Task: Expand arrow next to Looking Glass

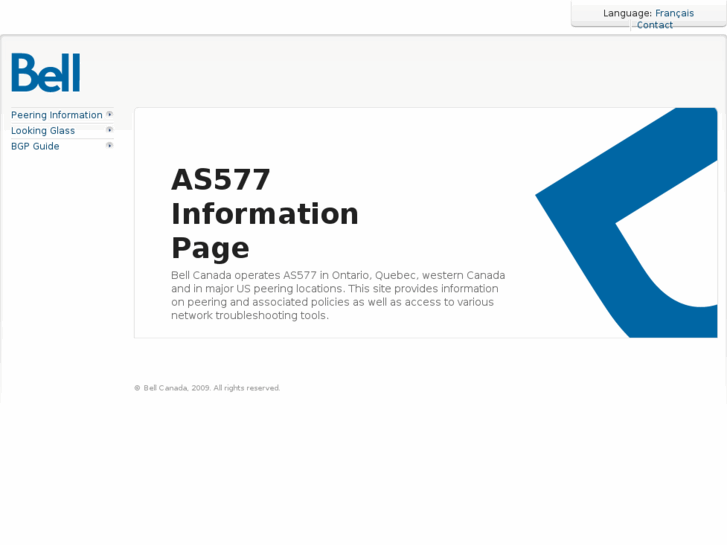Action: tap(109, 130)
